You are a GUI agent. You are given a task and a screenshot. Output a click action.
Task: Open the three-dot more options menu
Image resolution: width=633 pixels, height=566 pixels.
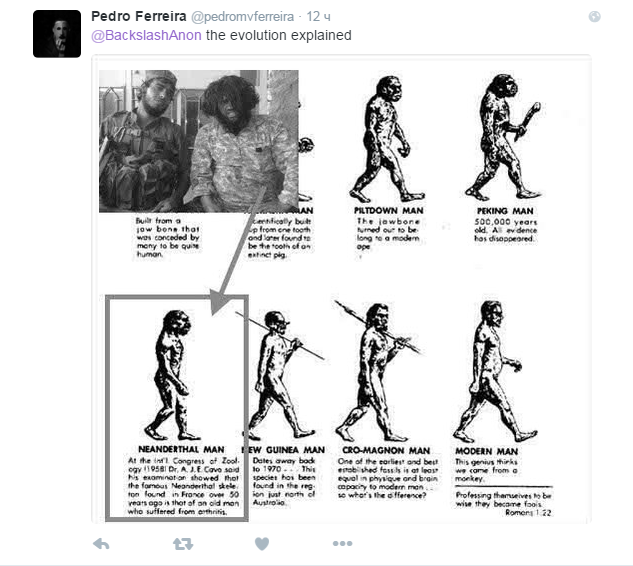point(342,544)
